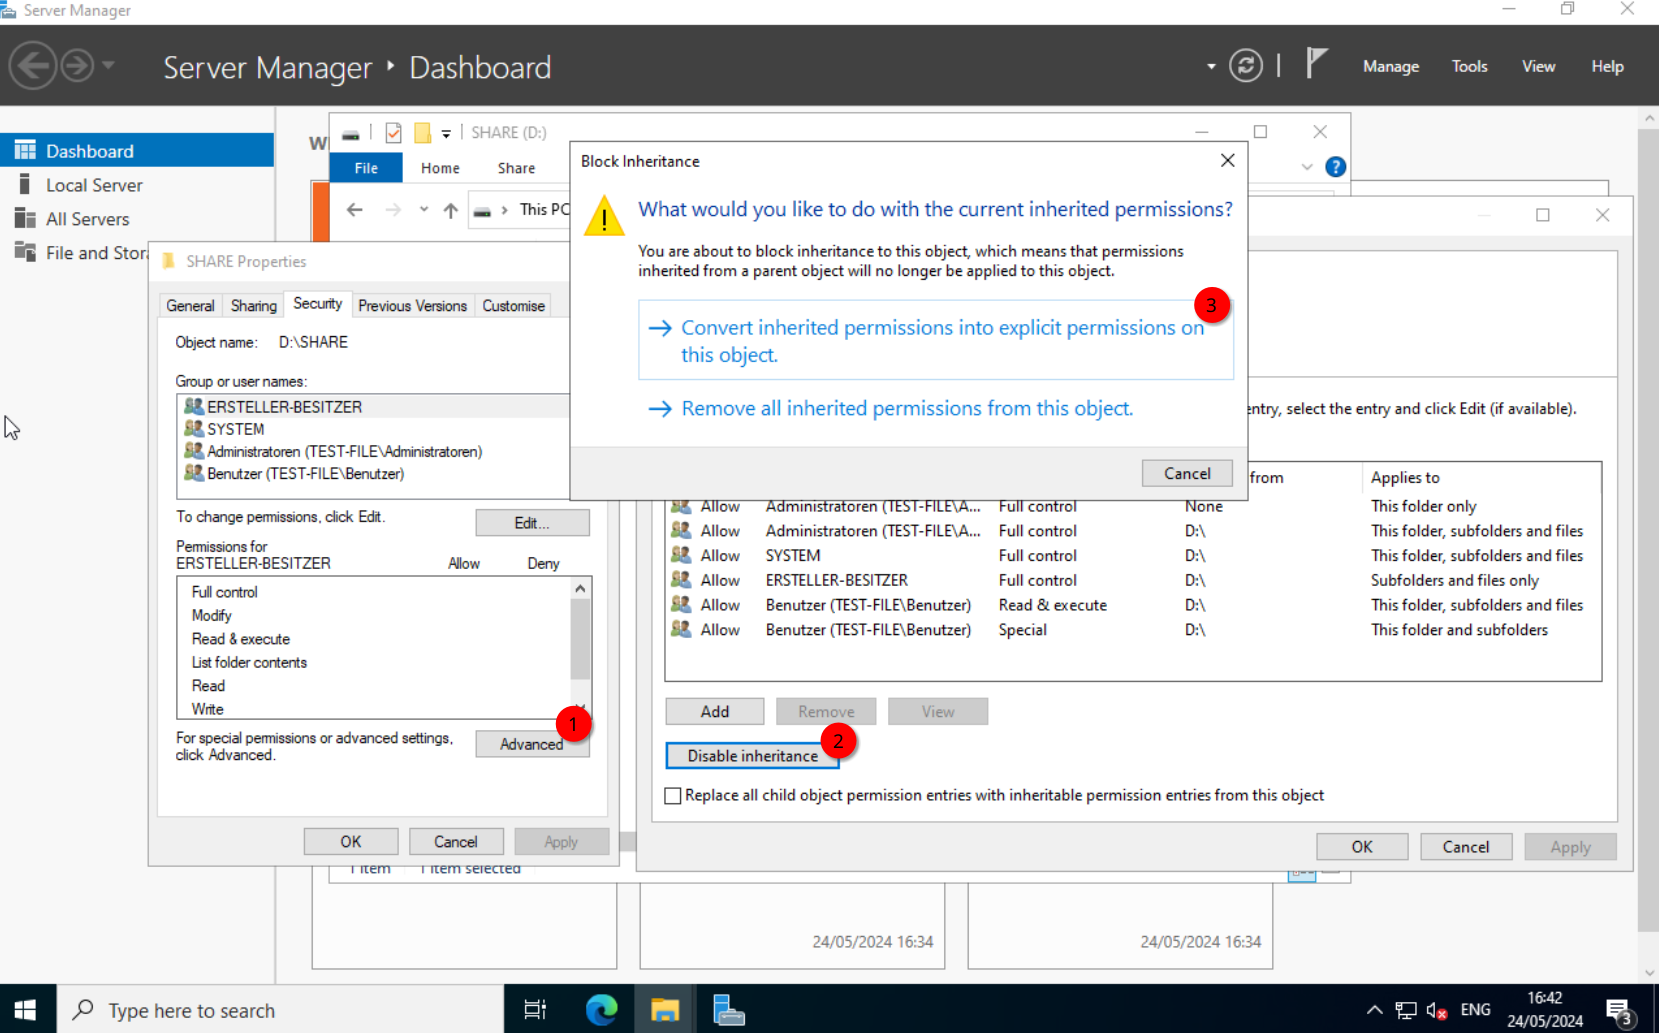Click taskbar search box

pyautogui.click(x=280, y=1010)
